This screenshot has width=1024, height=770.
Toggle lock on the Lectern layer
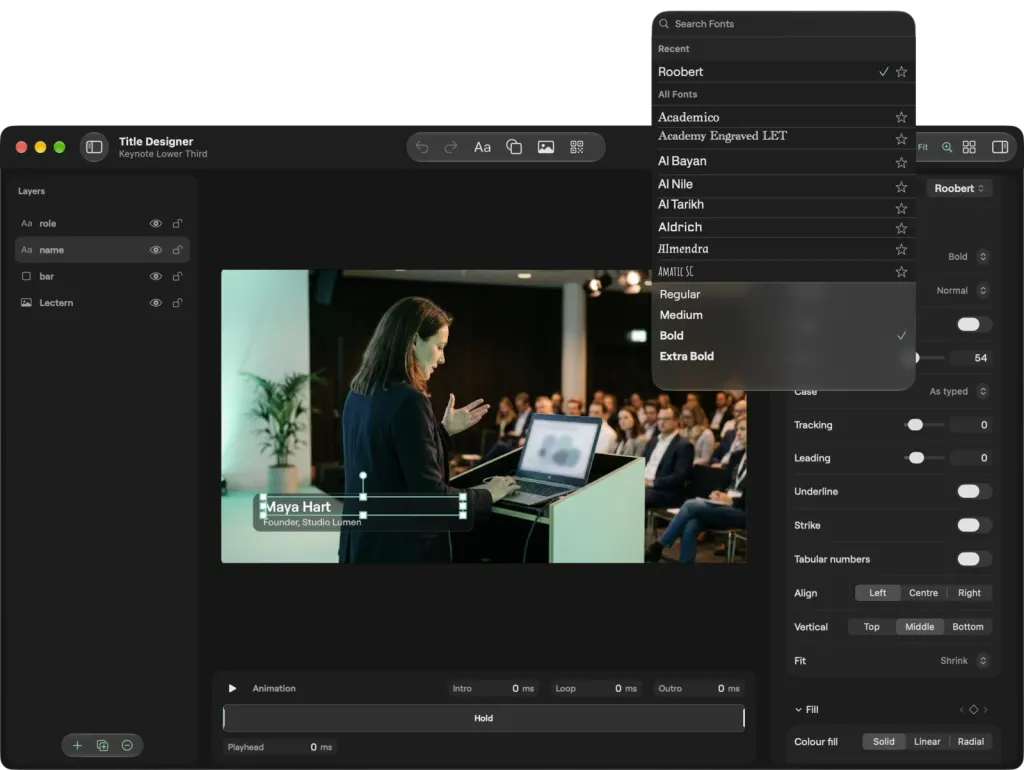pyautogui.click(x=177, y=302)
